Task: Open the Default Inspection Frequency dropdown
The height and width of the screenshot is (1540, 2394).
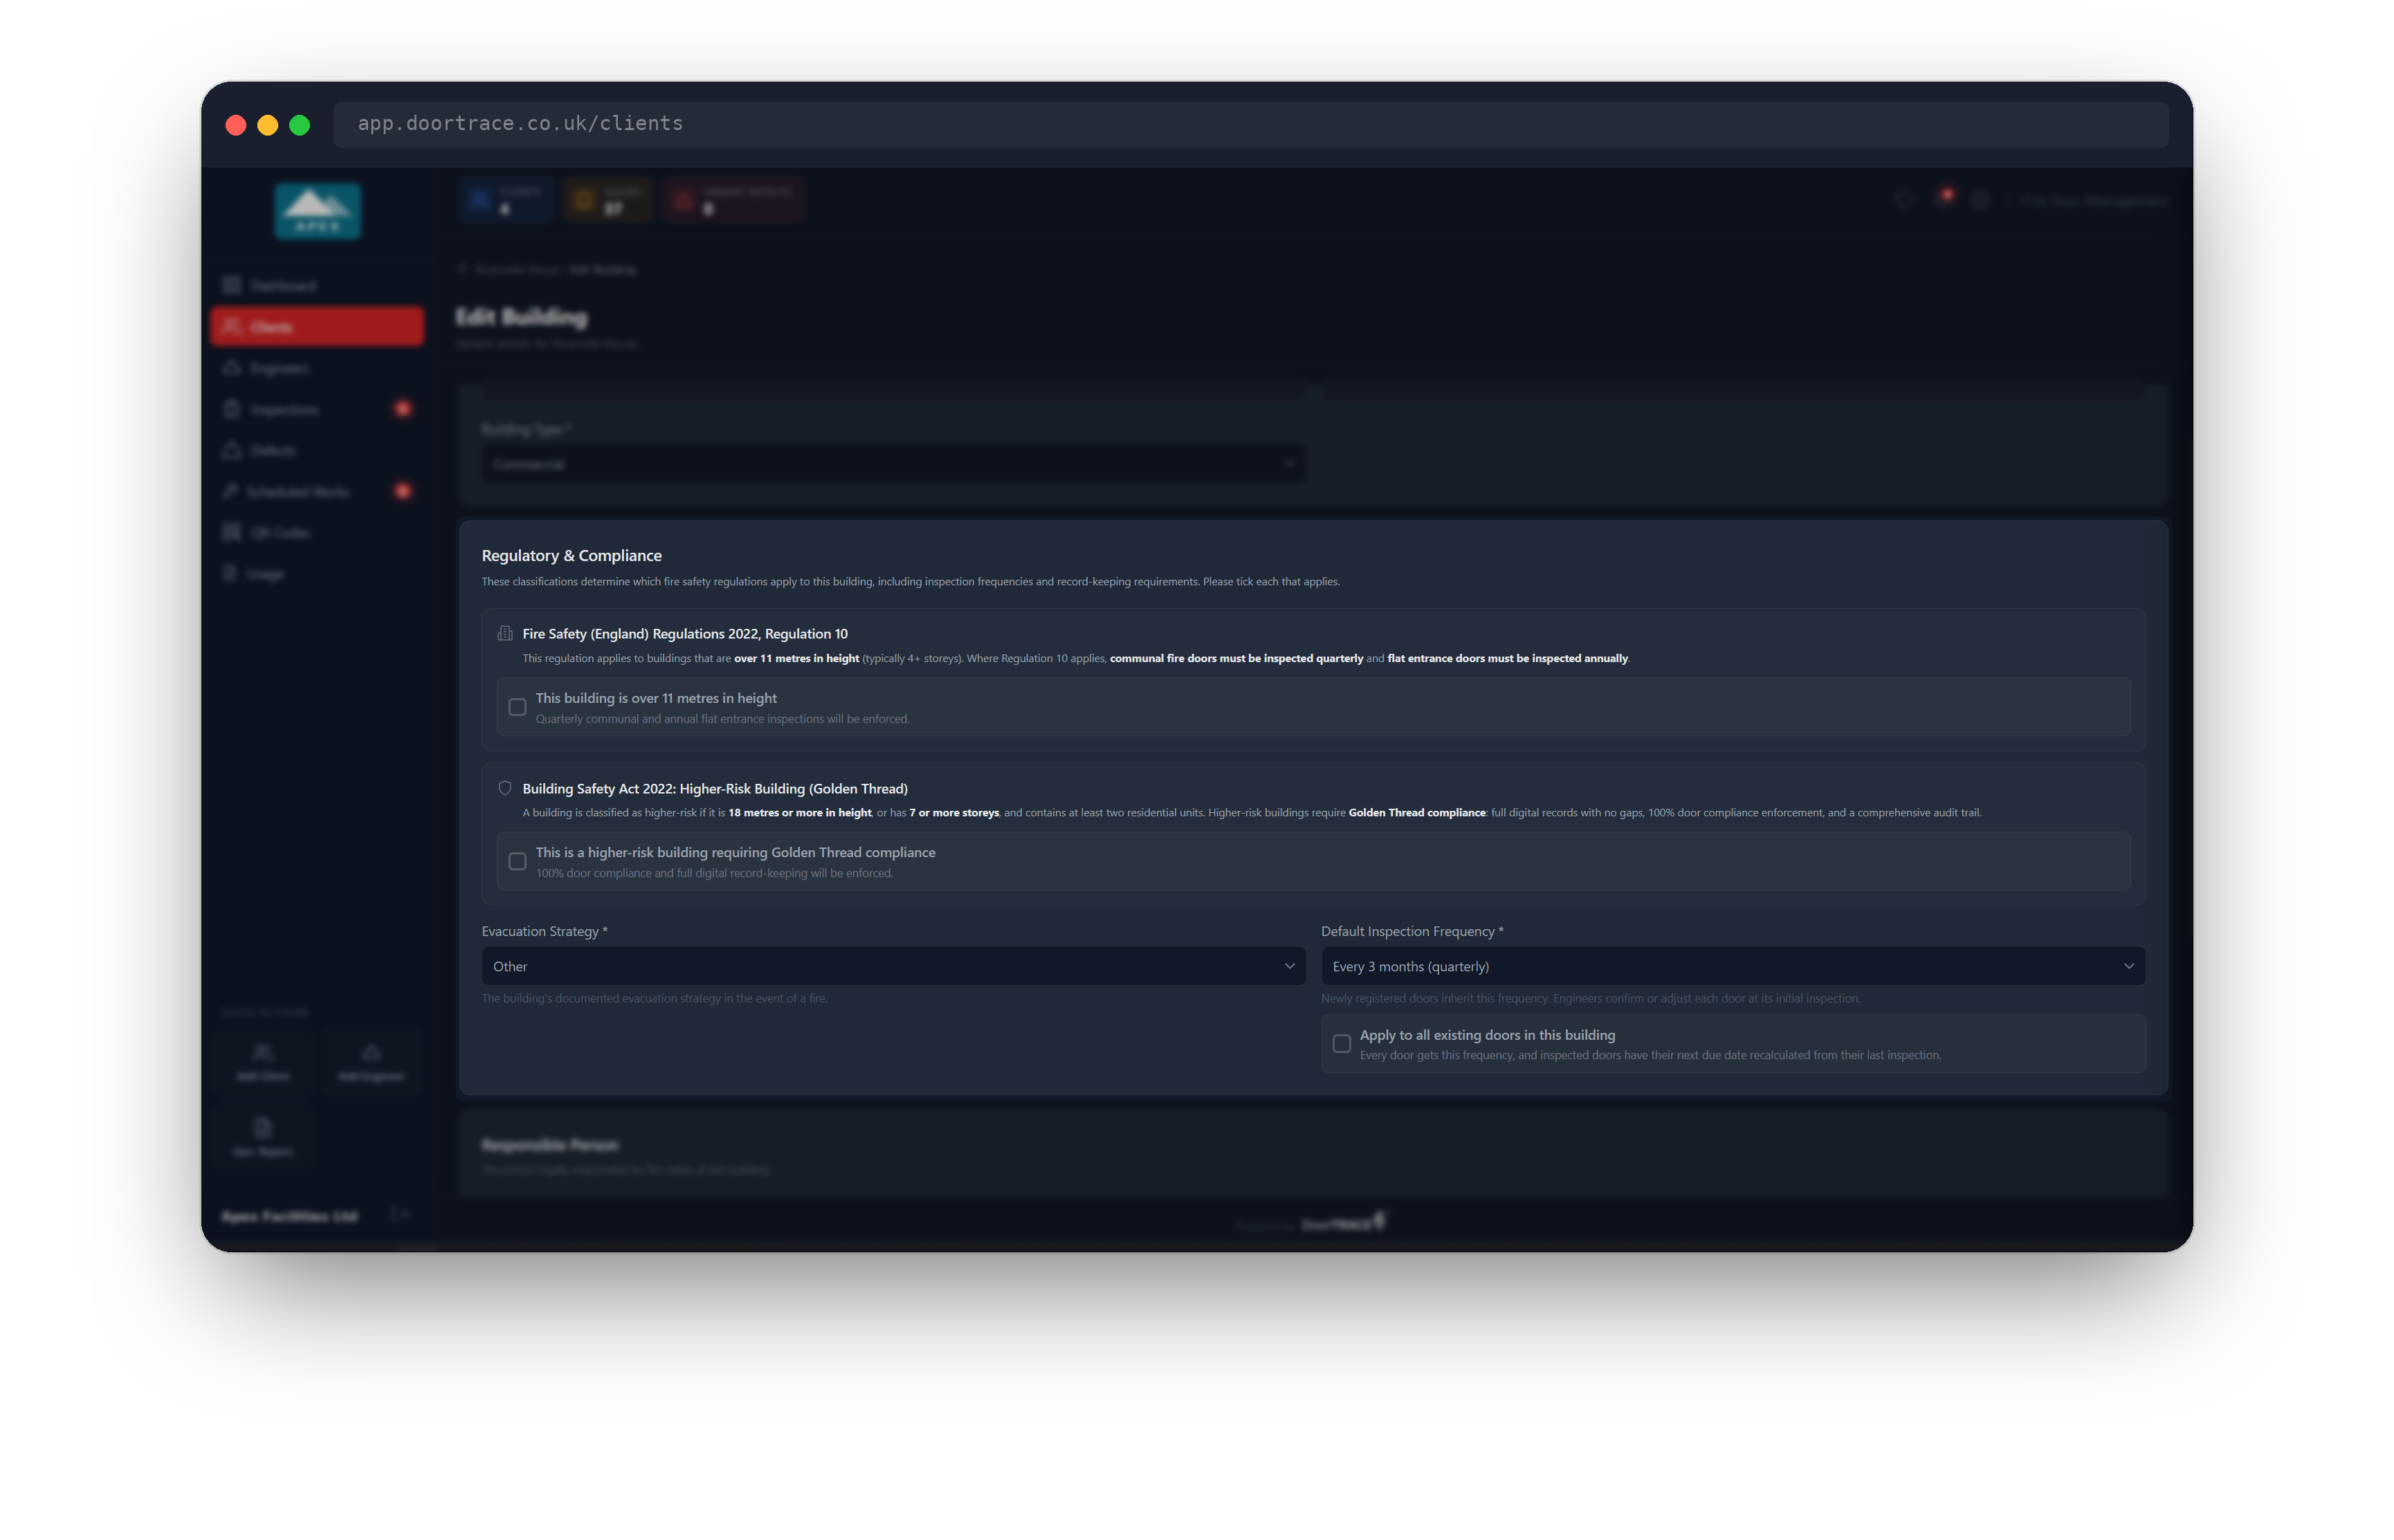Action: pyautogui.click(x=1732, y=966)
